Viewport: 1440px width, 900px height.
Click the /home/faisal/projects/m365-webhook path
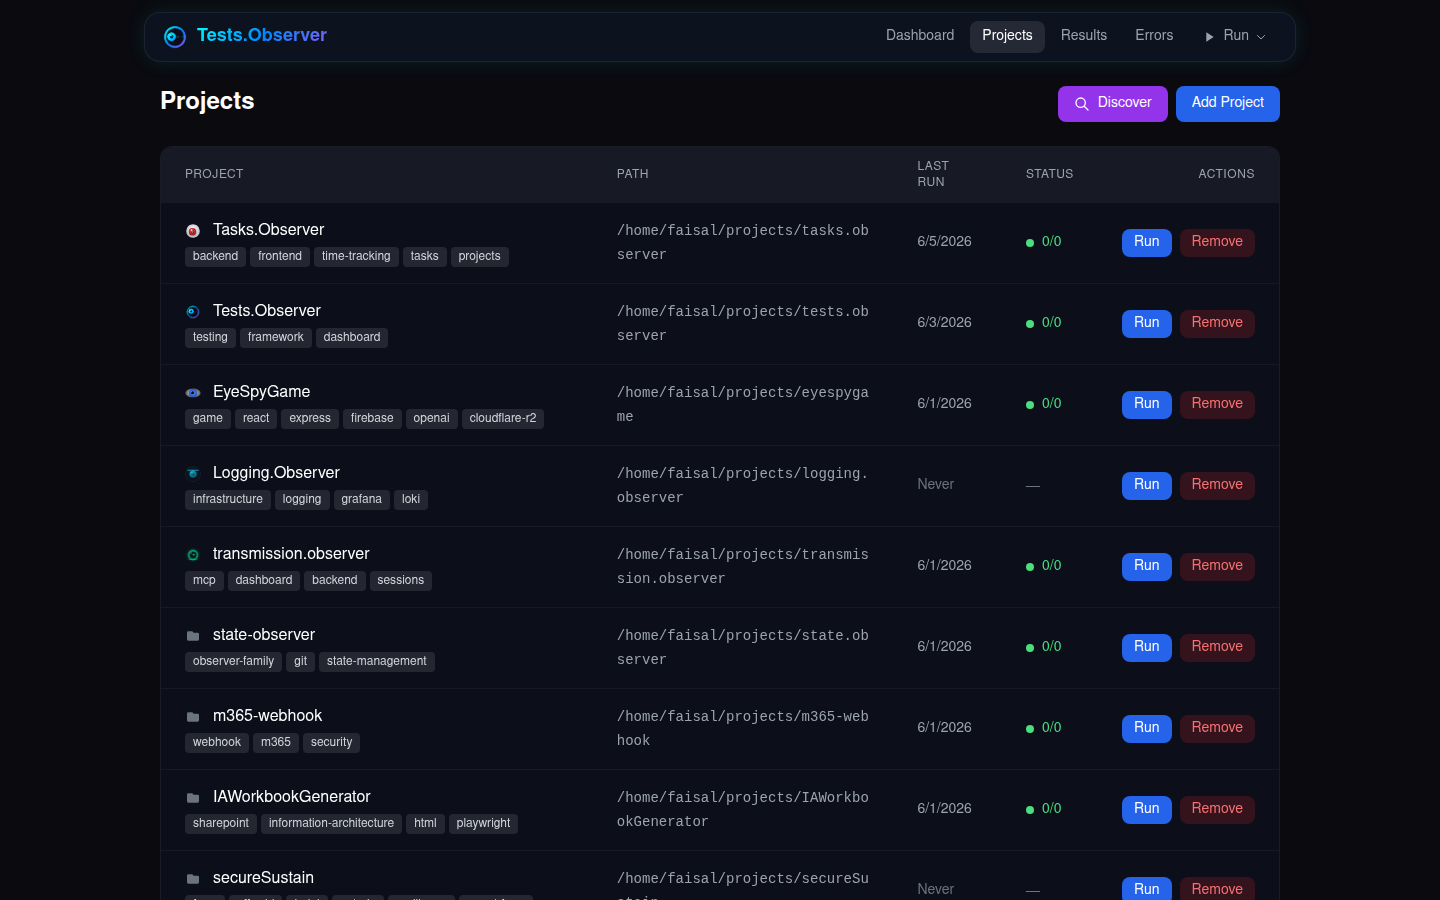pyautogui.click(x=743, y=729)
